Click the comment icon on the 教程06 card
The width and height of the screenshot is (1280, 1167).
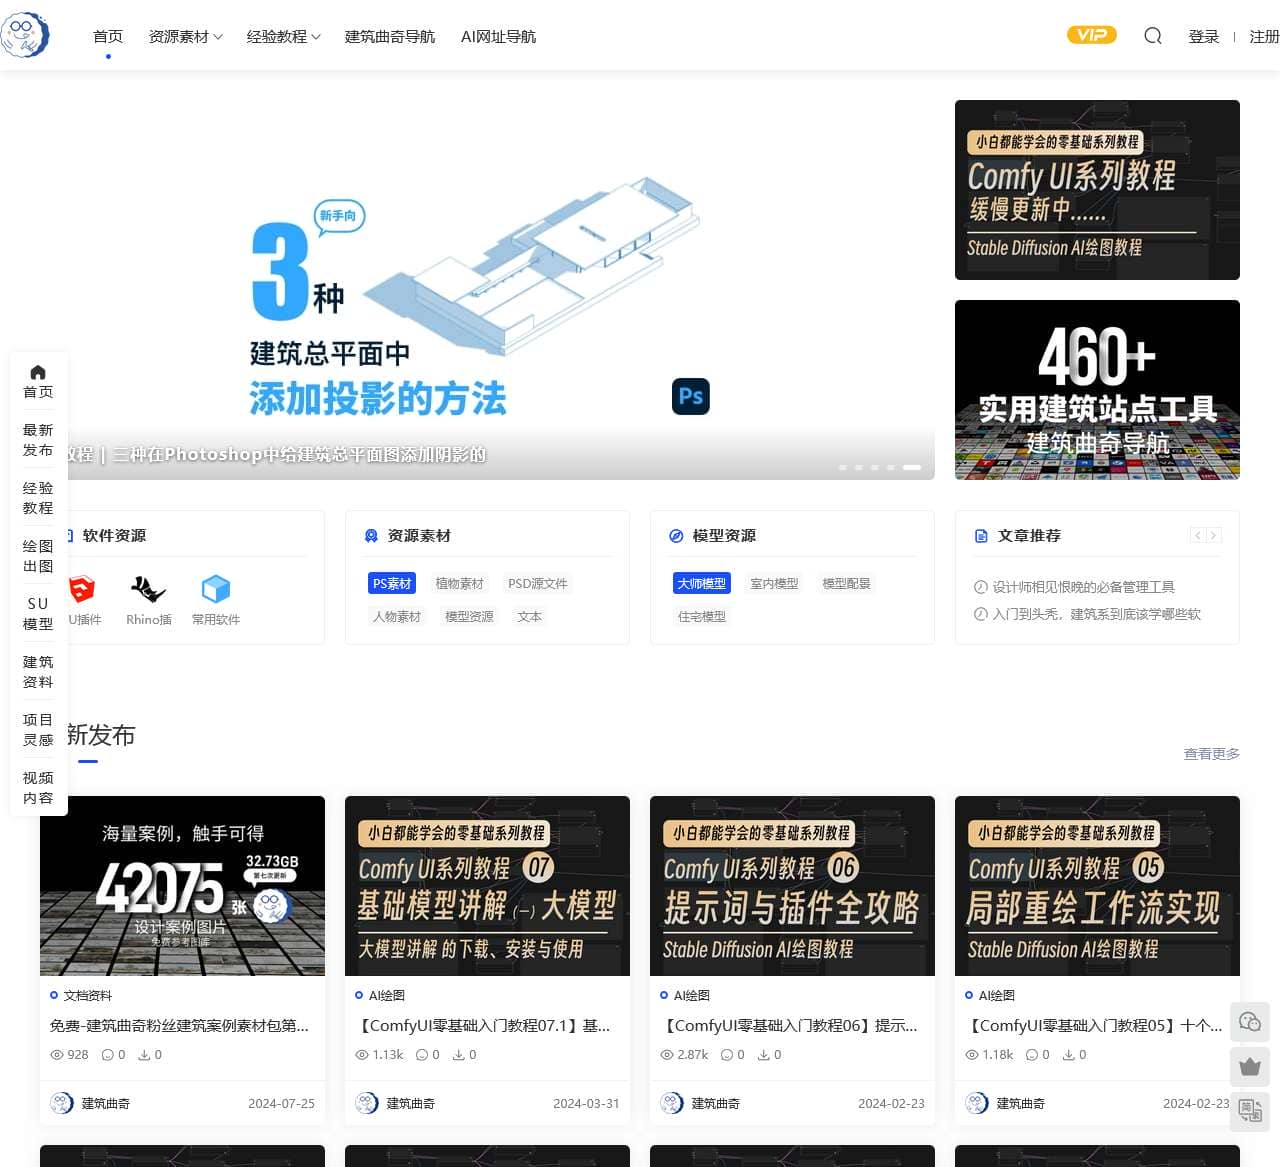pos(726,1055)
